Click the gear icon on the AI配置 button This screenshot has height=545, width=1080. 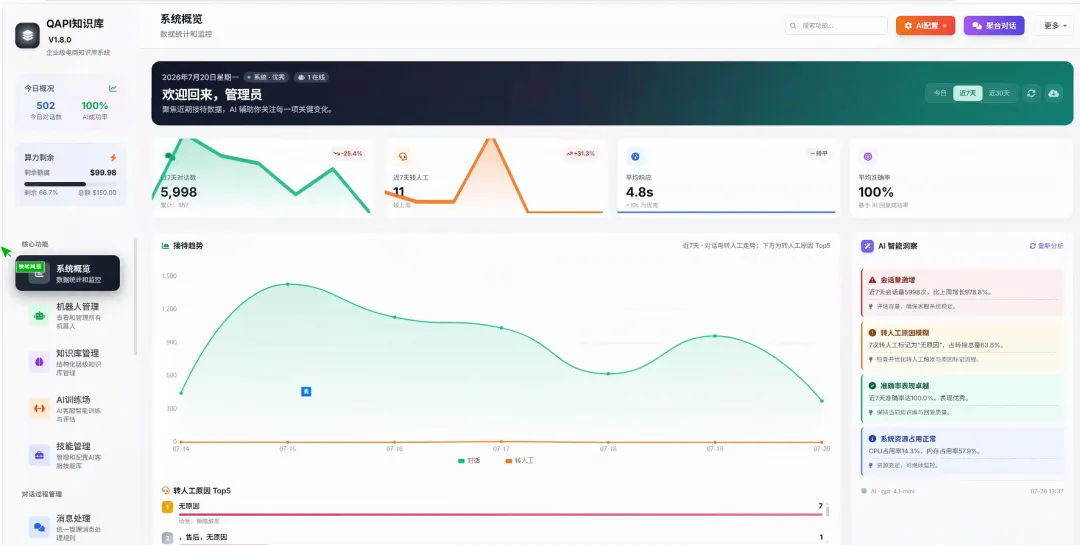[x=908, y=25]
